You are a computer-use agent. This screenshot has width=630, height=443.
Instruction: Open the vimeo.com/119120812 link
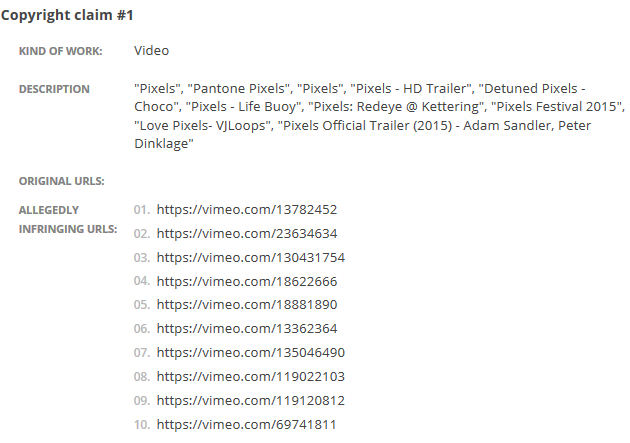pyautogui.click(x=250, y=401)
